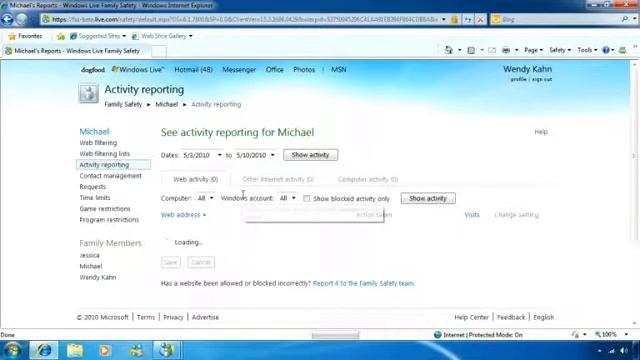
Task: Open Windows Explorer folder on taskbar
Action: pyautogui.click(x=75, y=350)
